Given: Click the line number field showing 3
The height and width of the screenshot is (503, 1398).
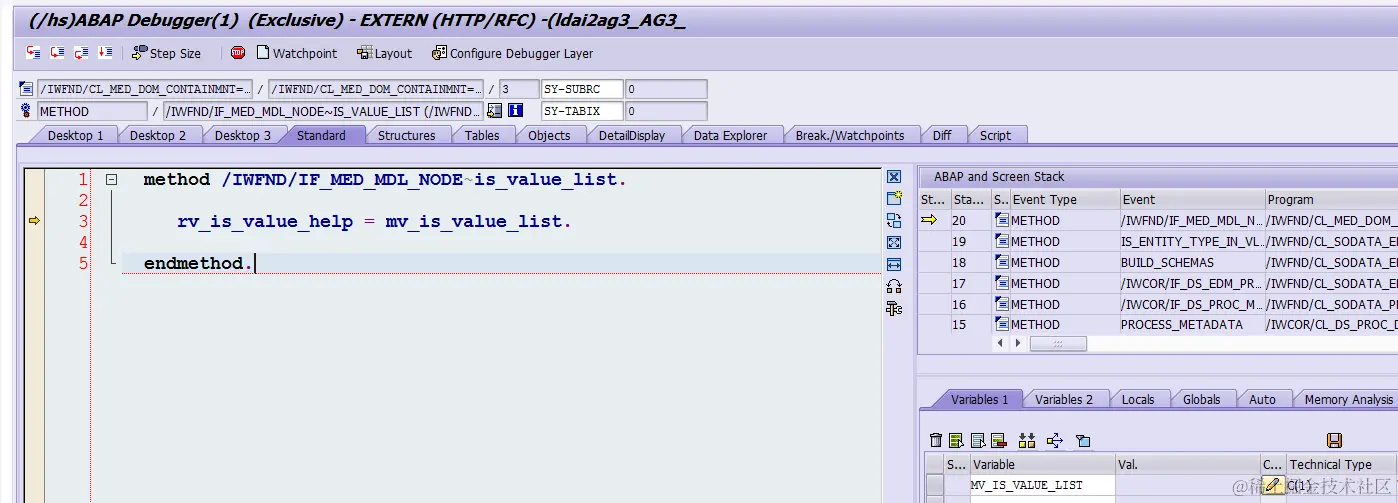Looking at the screenshot, I should pos(518,89).
